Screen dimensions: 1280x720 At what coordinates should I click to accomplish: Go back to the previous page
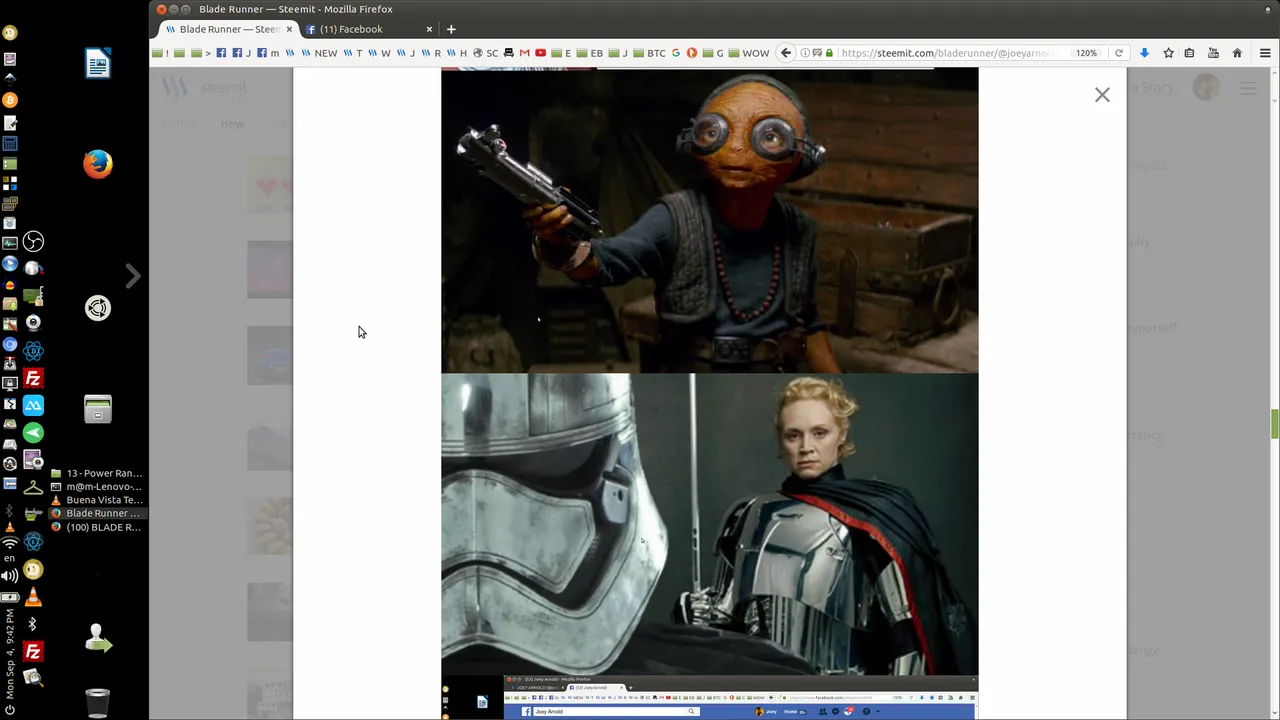(x=786, y=53)
